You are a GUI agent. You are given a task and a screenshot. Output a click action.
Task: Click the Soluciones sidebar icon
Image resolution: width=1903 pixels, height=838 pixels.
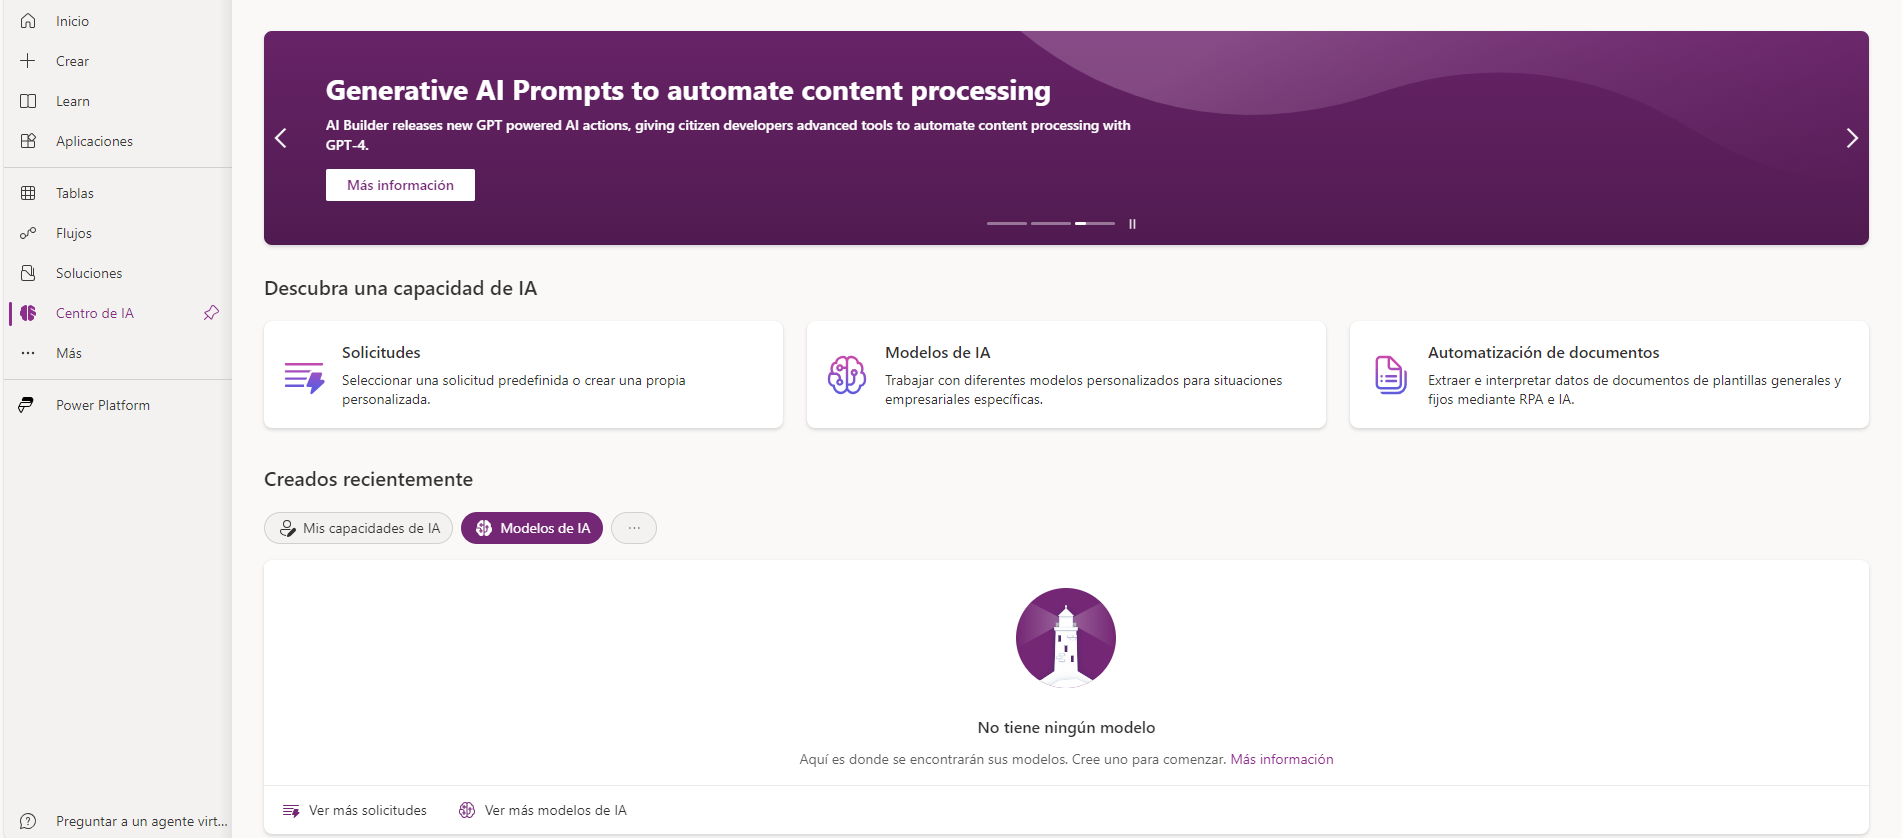(28, 273)
